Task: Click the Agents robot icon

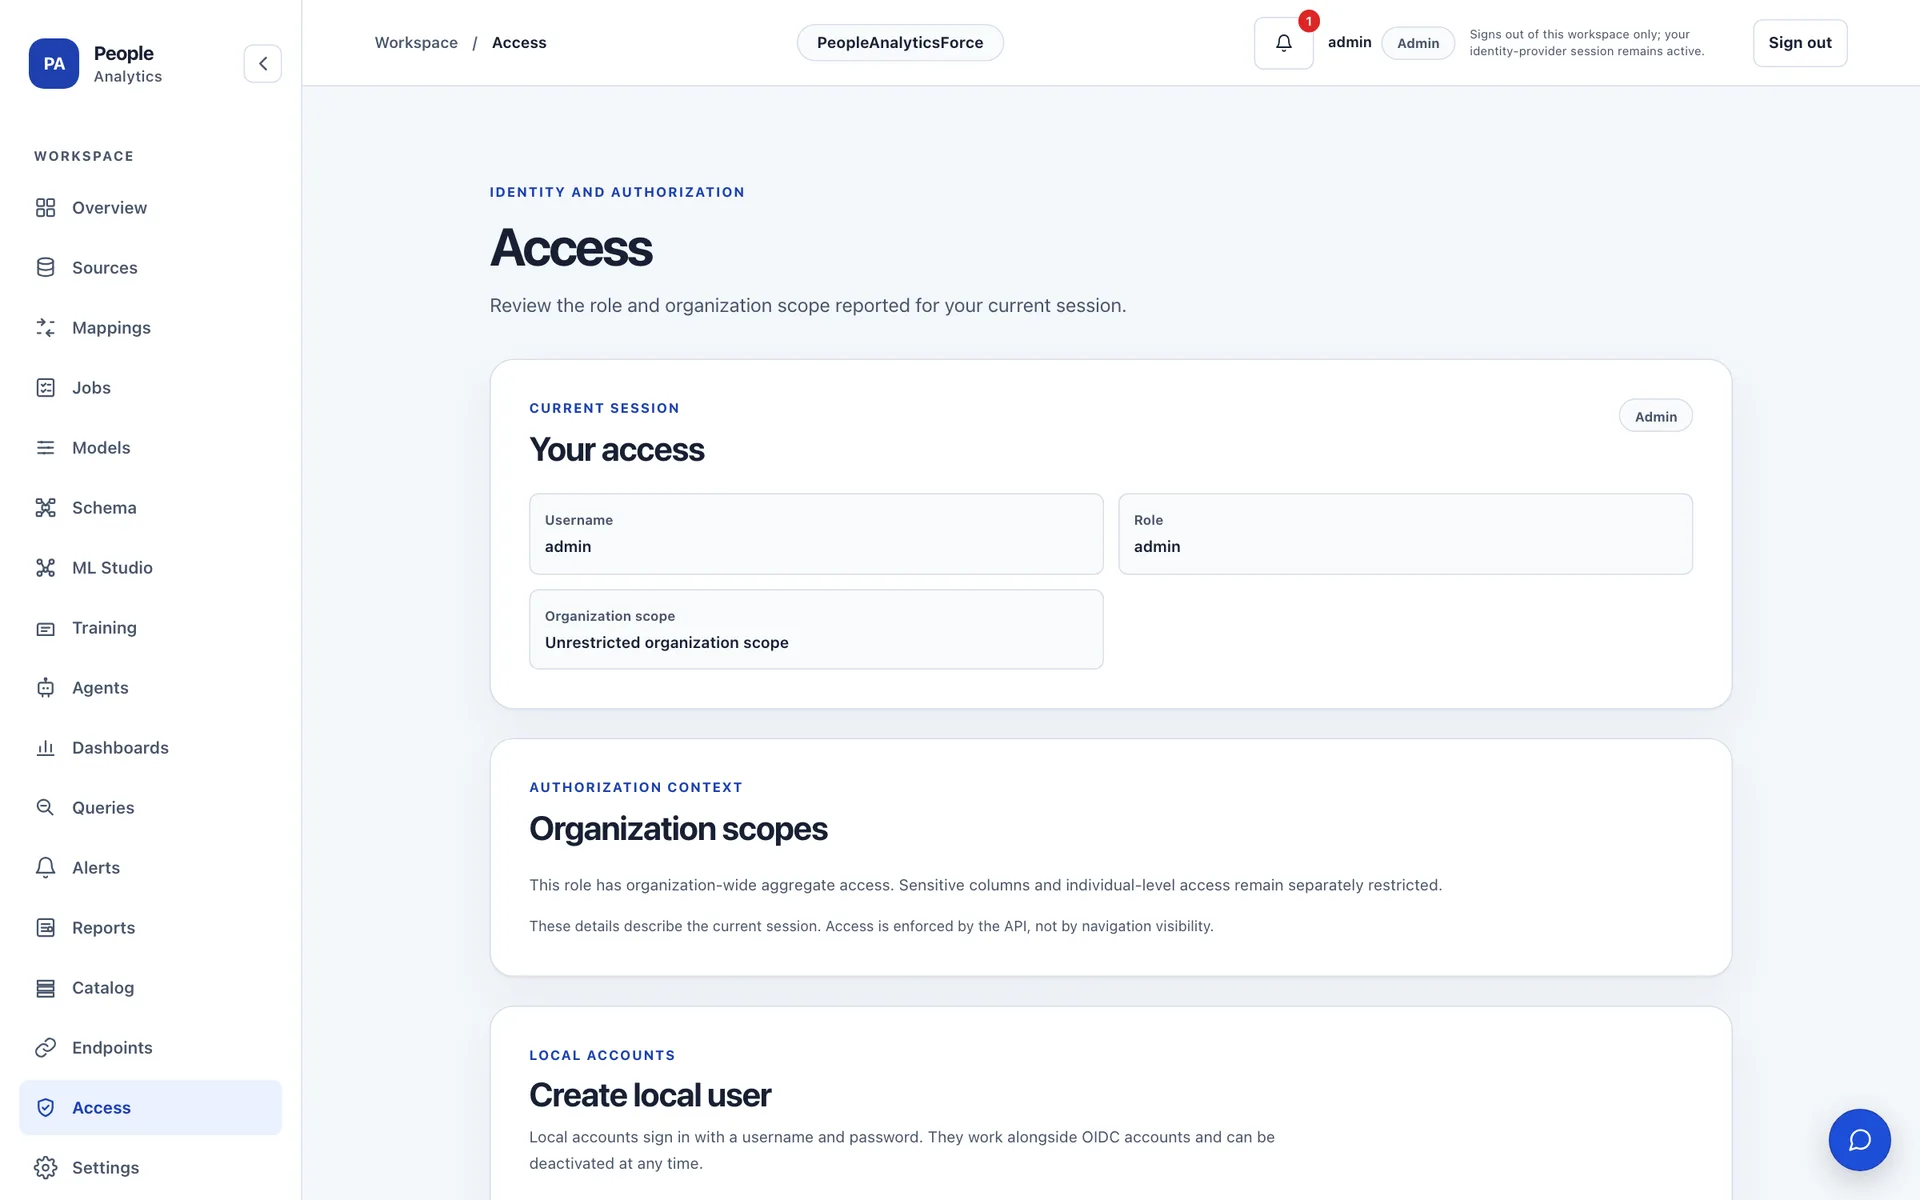Action: click(x=45, y=687)
